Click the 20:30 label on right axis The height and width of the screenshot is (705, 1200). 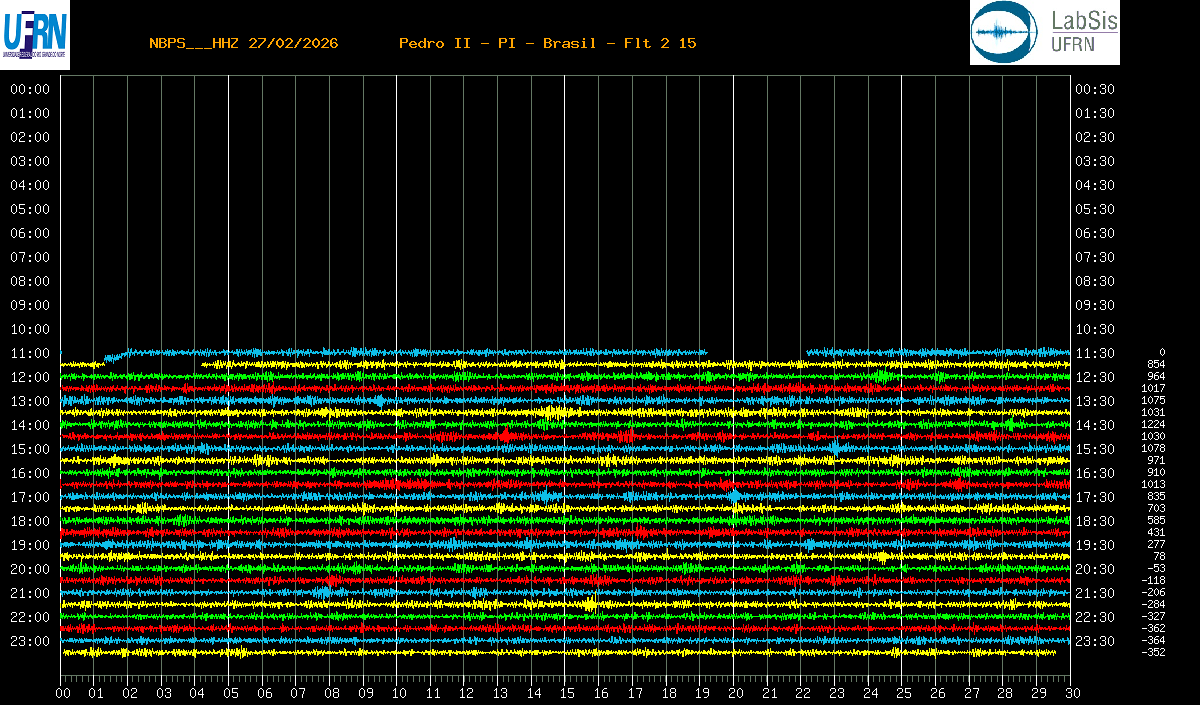tap(1094, 569)
